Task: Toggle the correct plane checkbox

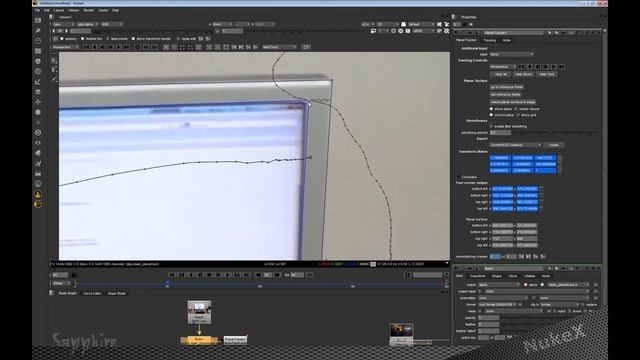Action: pyautogui.click(x=491, y=115)
